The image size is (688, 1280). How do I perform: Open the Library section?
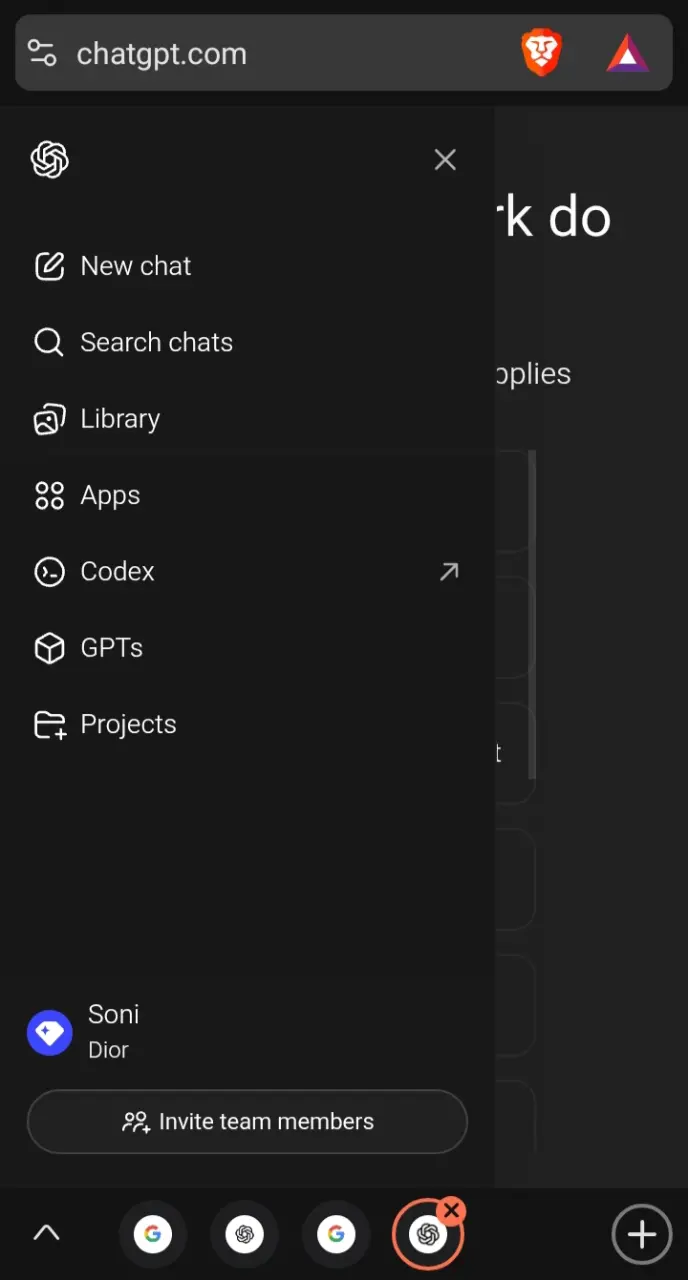(247, 419)
